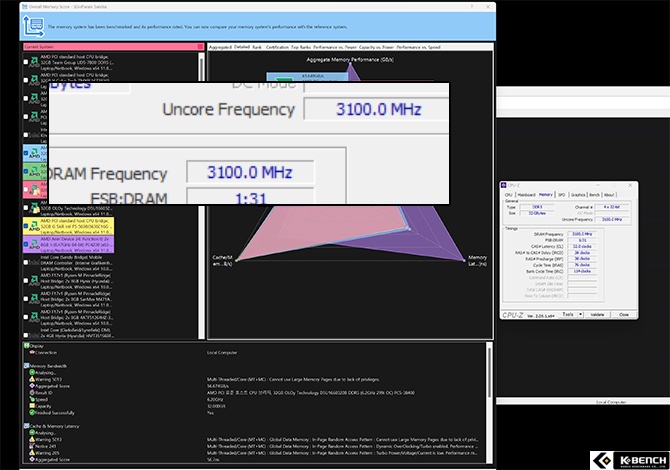Switch to CPU-Z Bench tab
Image resolution: width=670 pixels, height=470 pixels.
pyautogui.click(x=594, y=195)
